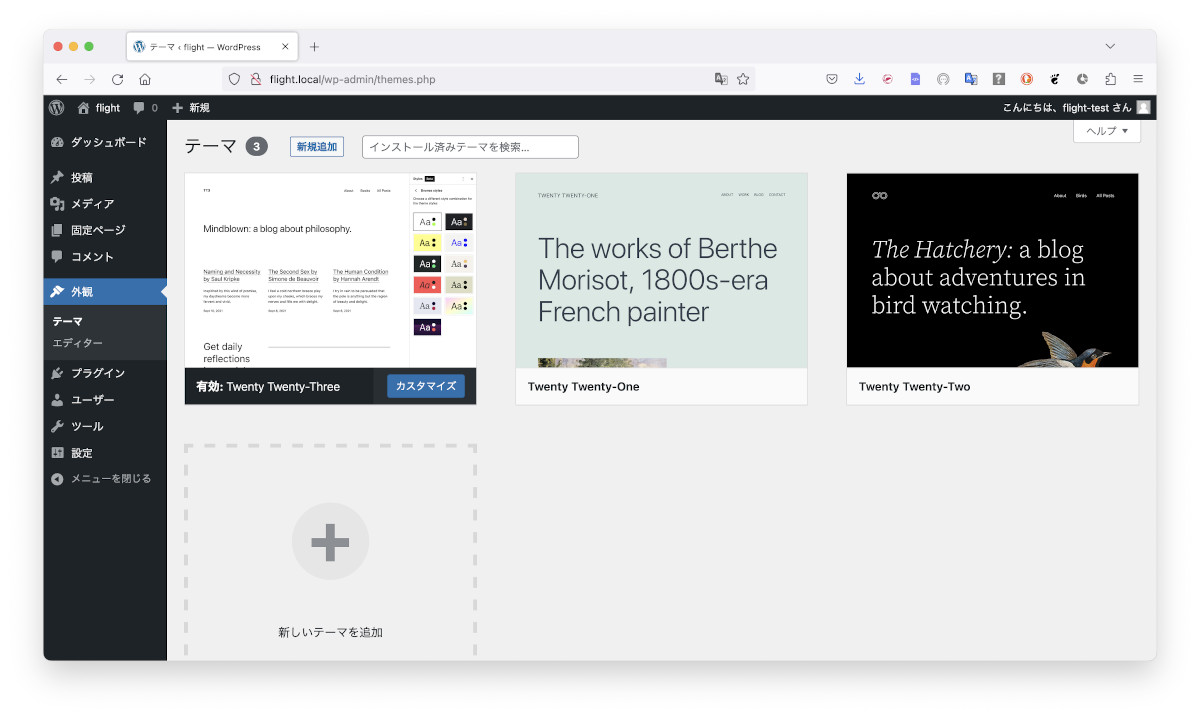Click the WordPress logo in the admin bar

57,108
